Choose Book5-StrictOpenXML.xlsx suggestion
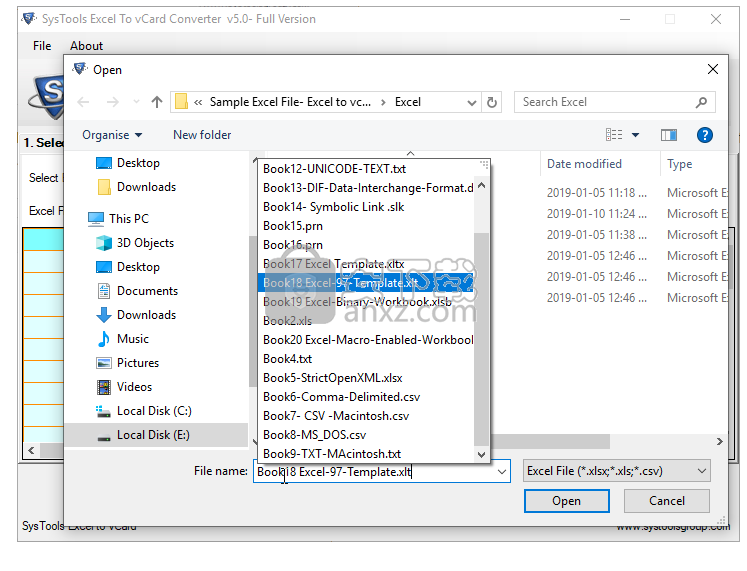Image resolution: width=747 pixels, height=571 pixels. (366, 378)
